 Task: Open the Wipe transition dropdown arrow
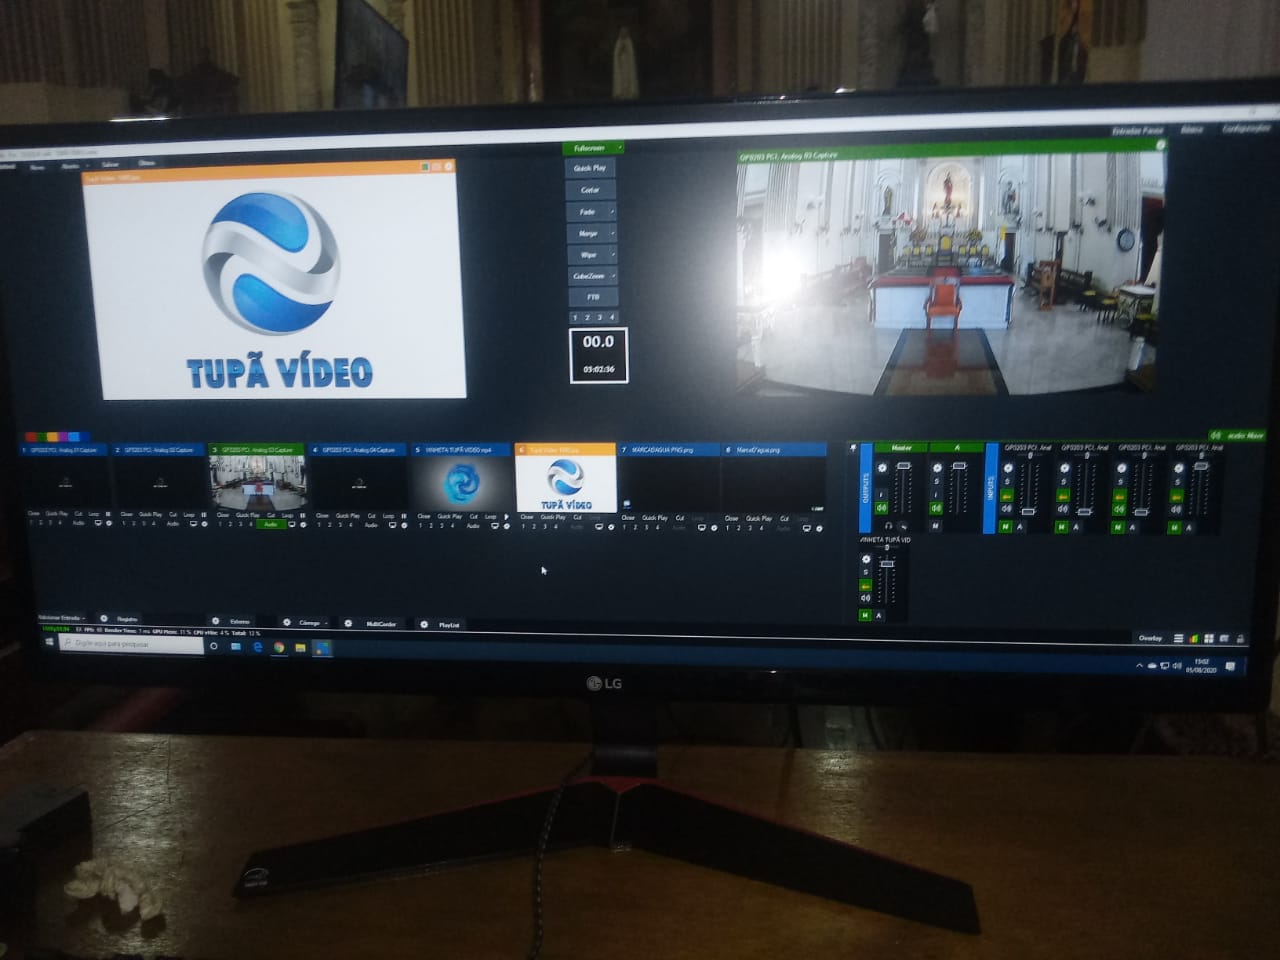pyautogui.click(x=612, y=255)
